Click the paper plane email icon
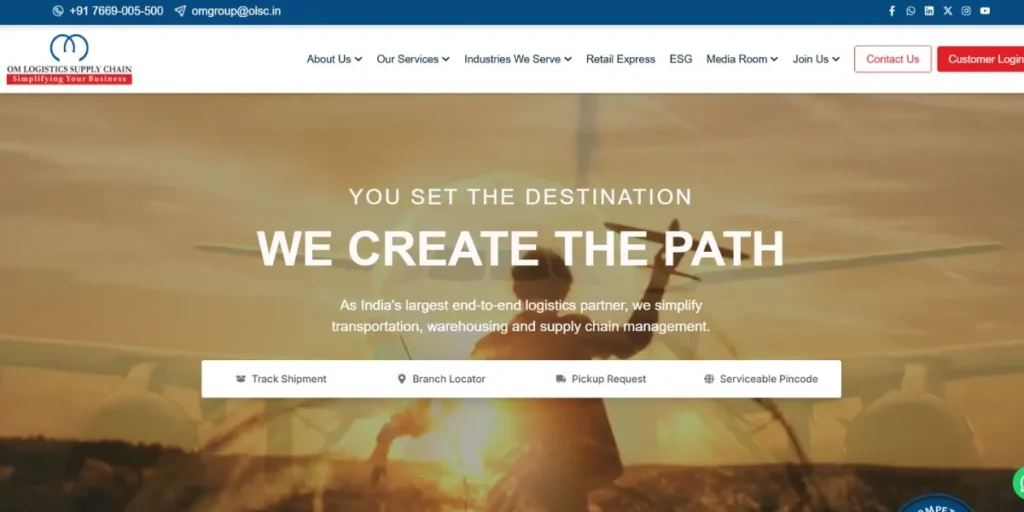Viewport: 1024px width, 512px height. tap(180, 11)
